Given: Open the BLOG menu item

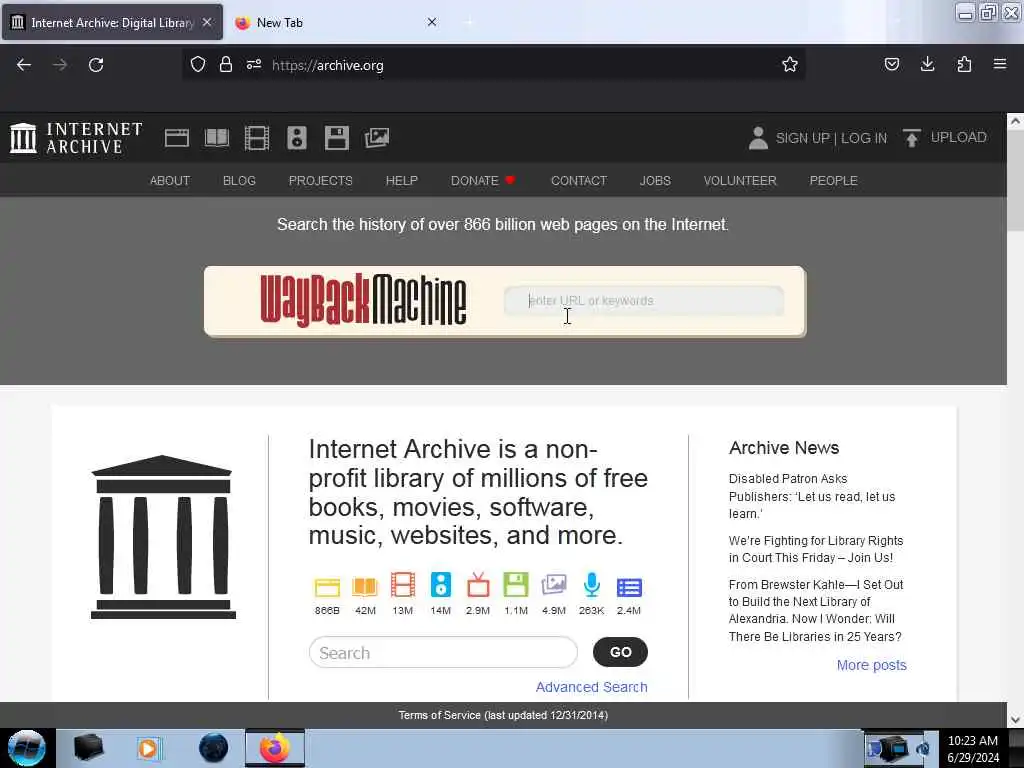Looking at the screenshot, I should [x=239, y=181].
